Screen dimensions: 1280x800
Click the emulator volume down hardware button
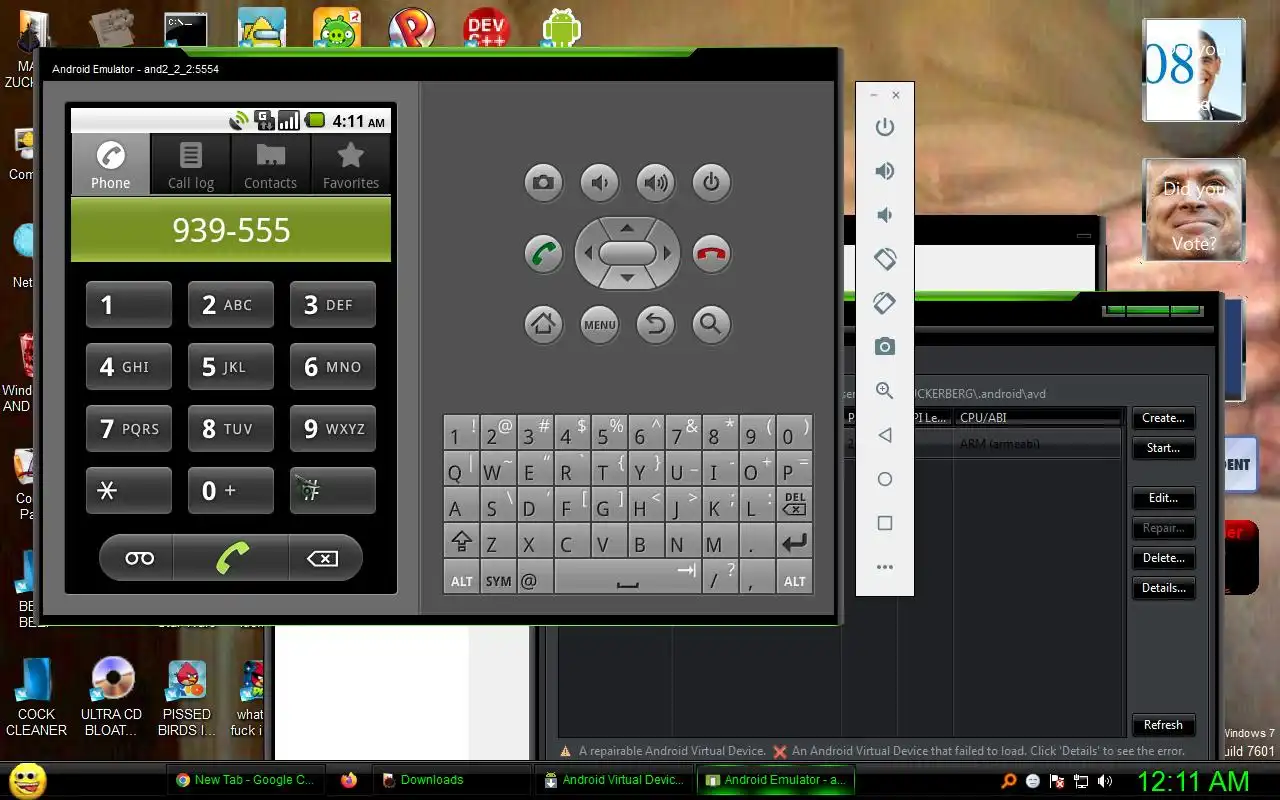pyautogui.click(x=600, y=182)
